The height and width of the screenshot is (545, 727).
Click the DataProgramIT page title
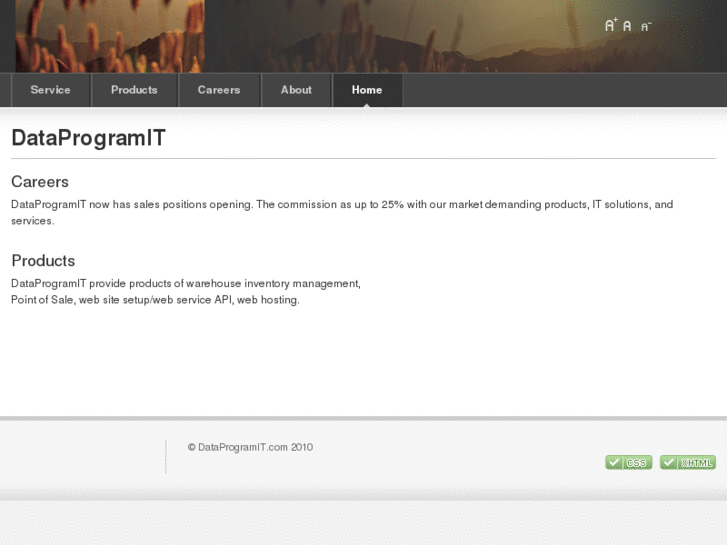pos(88,138)
